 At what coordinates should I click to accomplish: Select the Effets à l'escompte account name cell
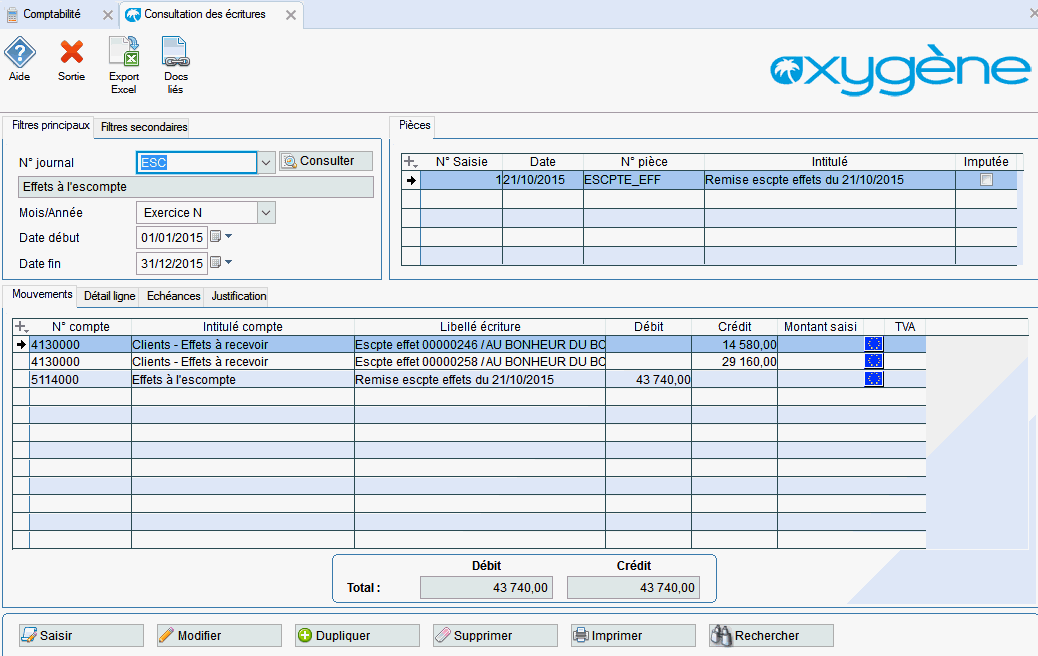[243, 379]
